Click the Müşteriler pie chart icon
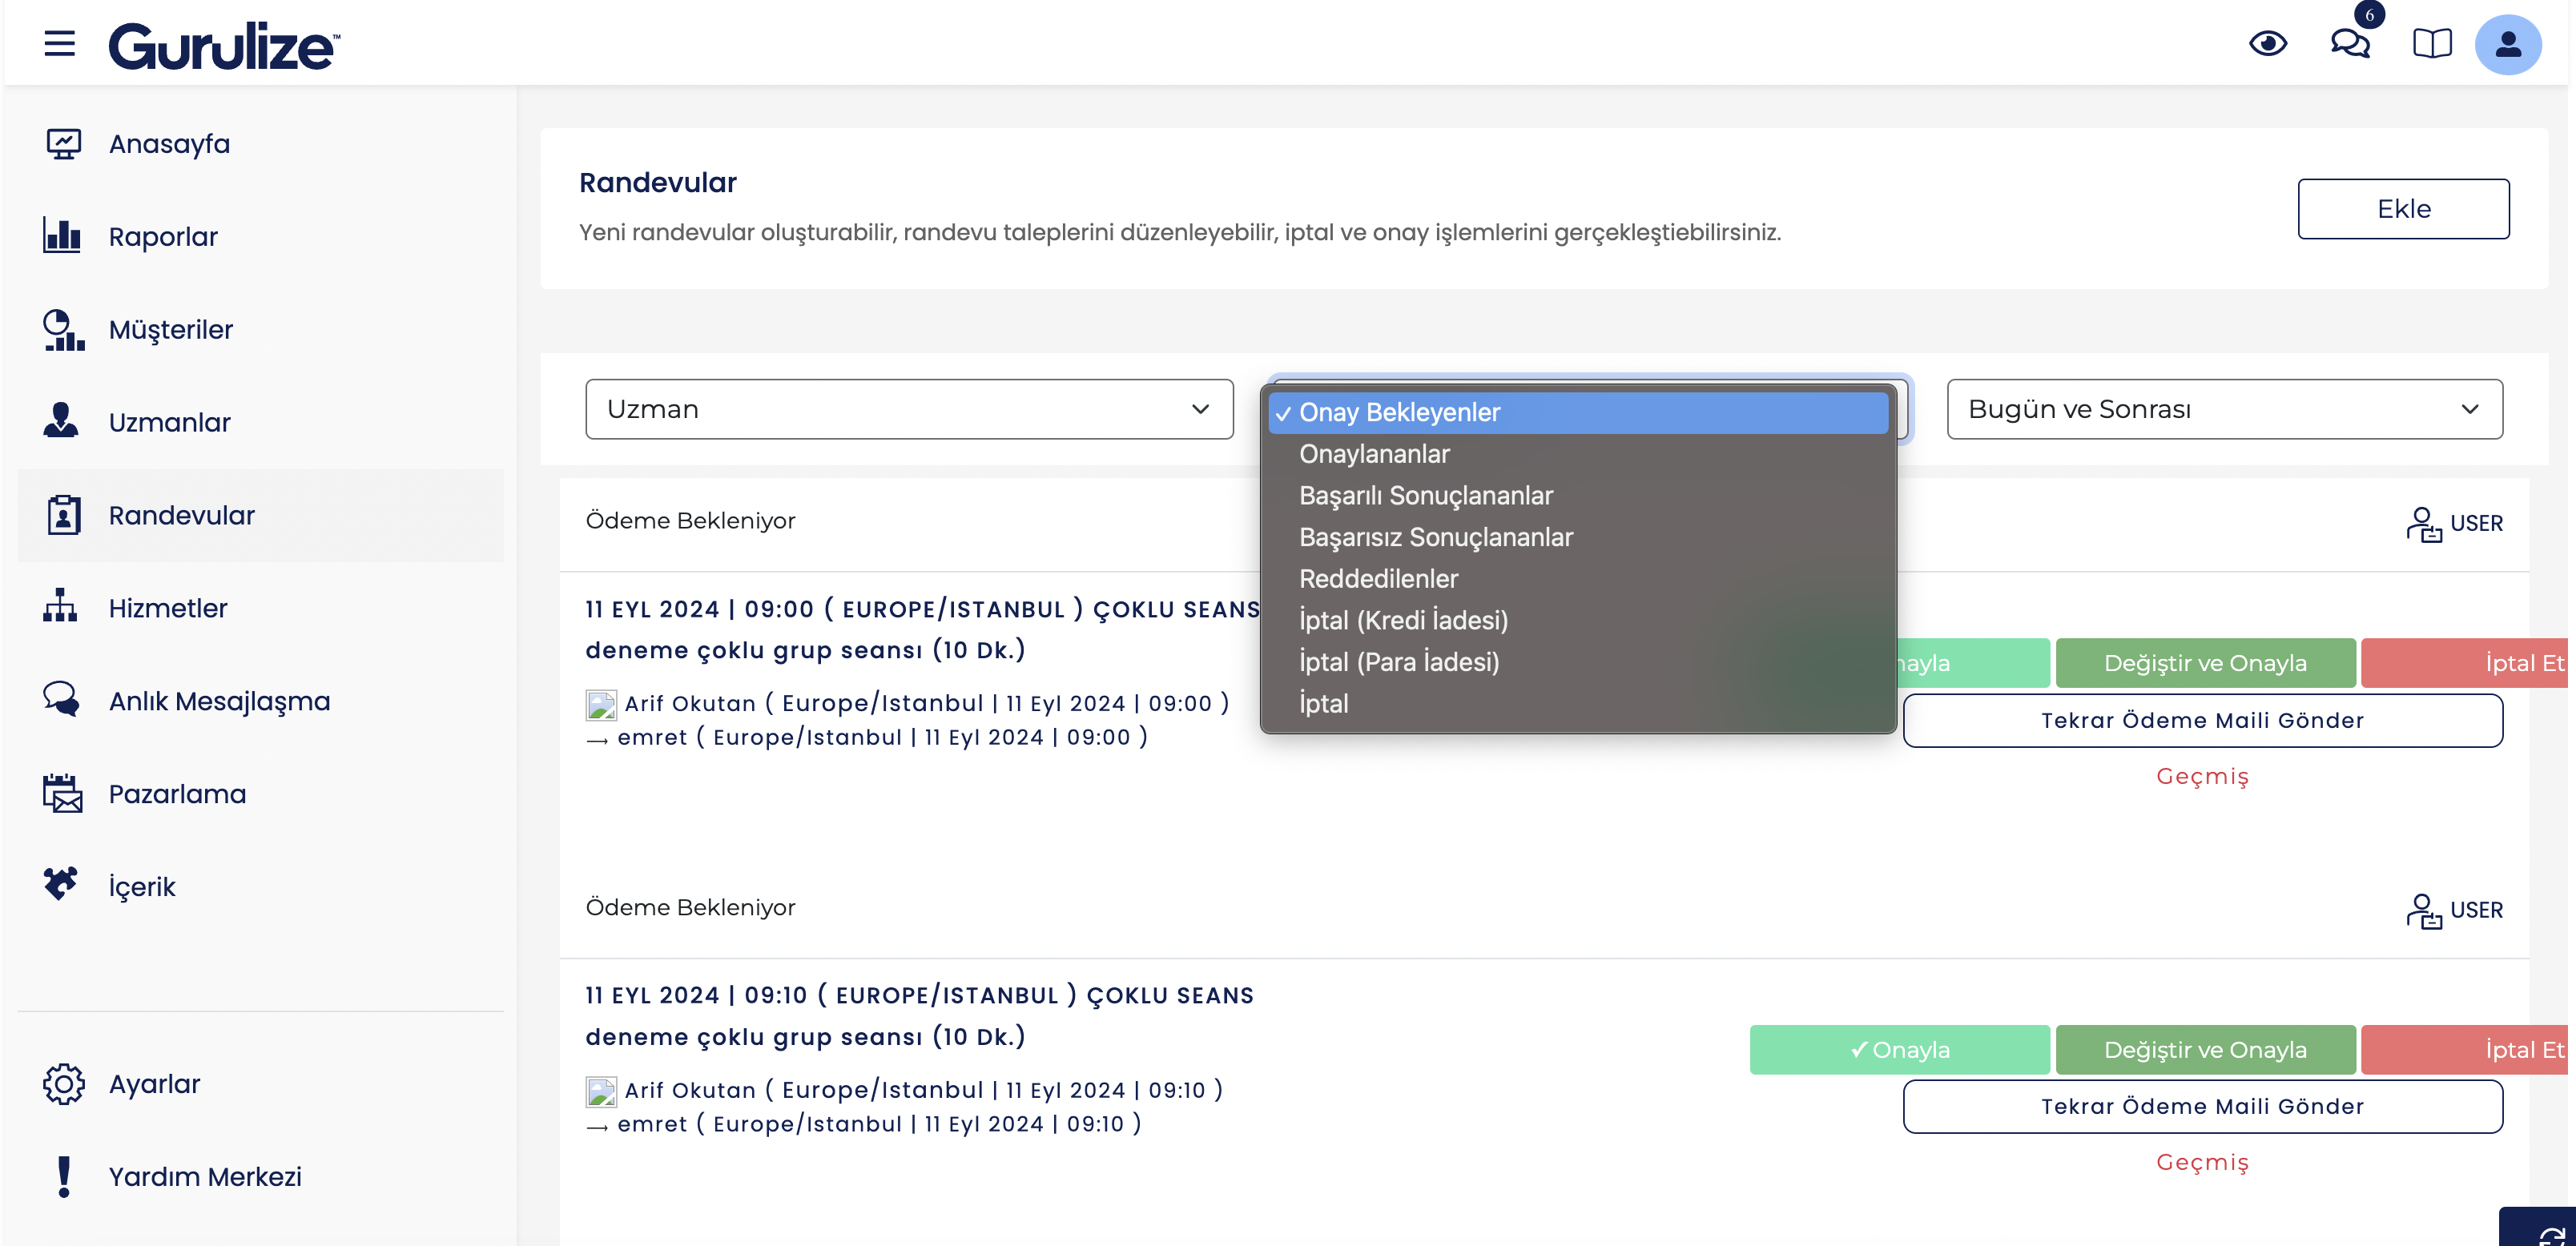The height and width of the screenshot is (1246, 2576). coord(63,330)
